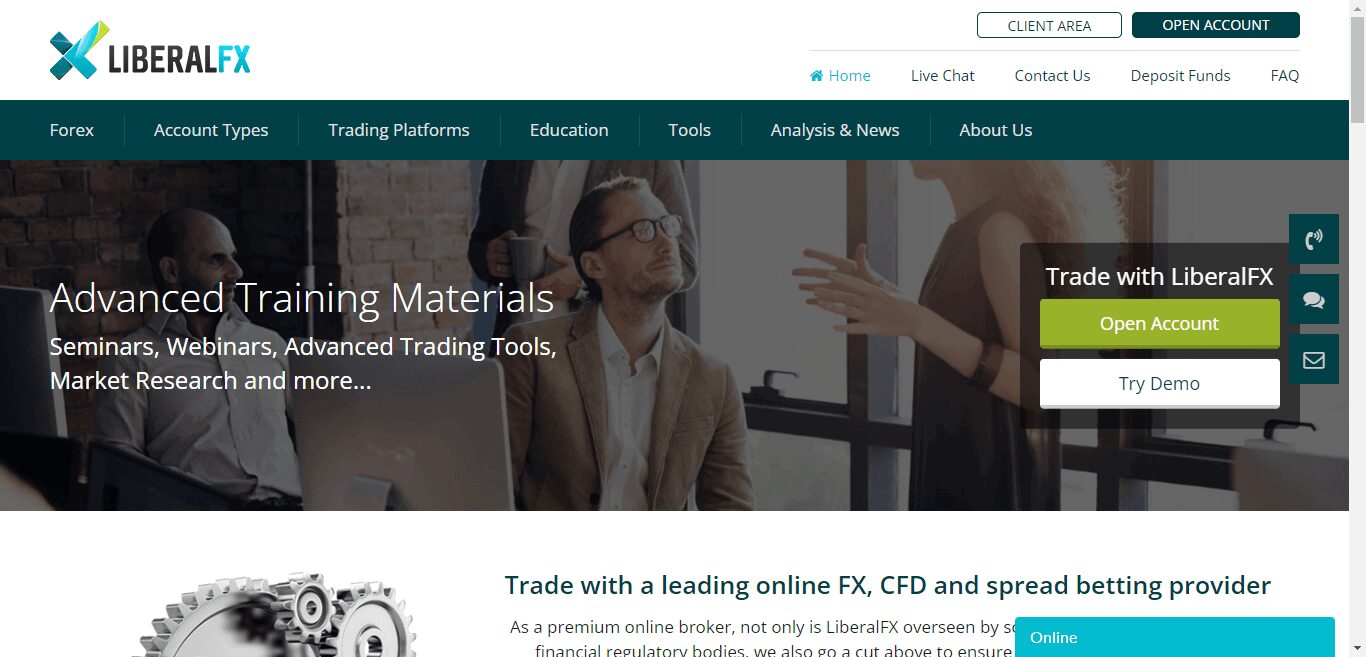The height and width of the screenshot is (657, 1366).
Task: Open the Forex menu
Action: (x=72, y=130)
